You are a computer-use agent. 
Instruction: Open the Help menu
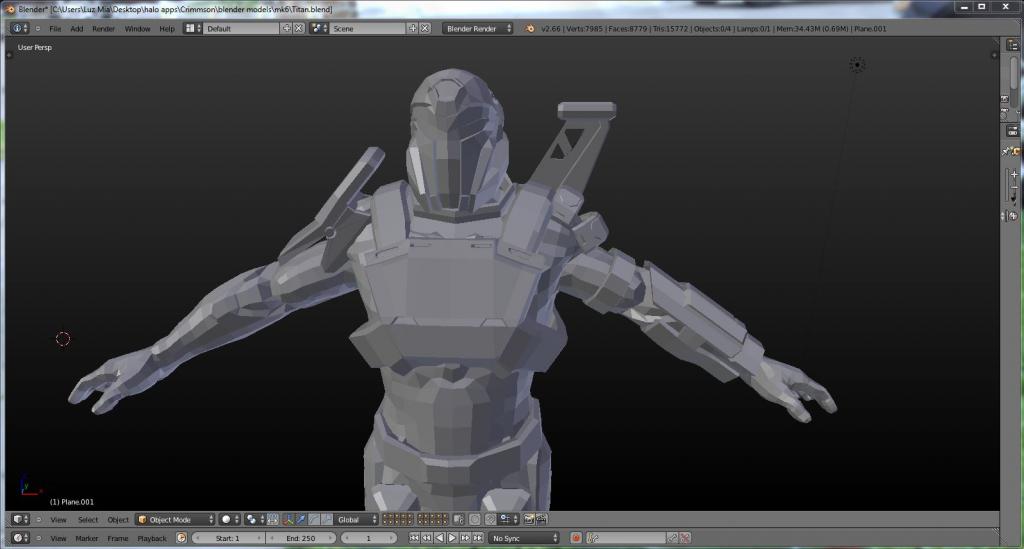point(167,29)
